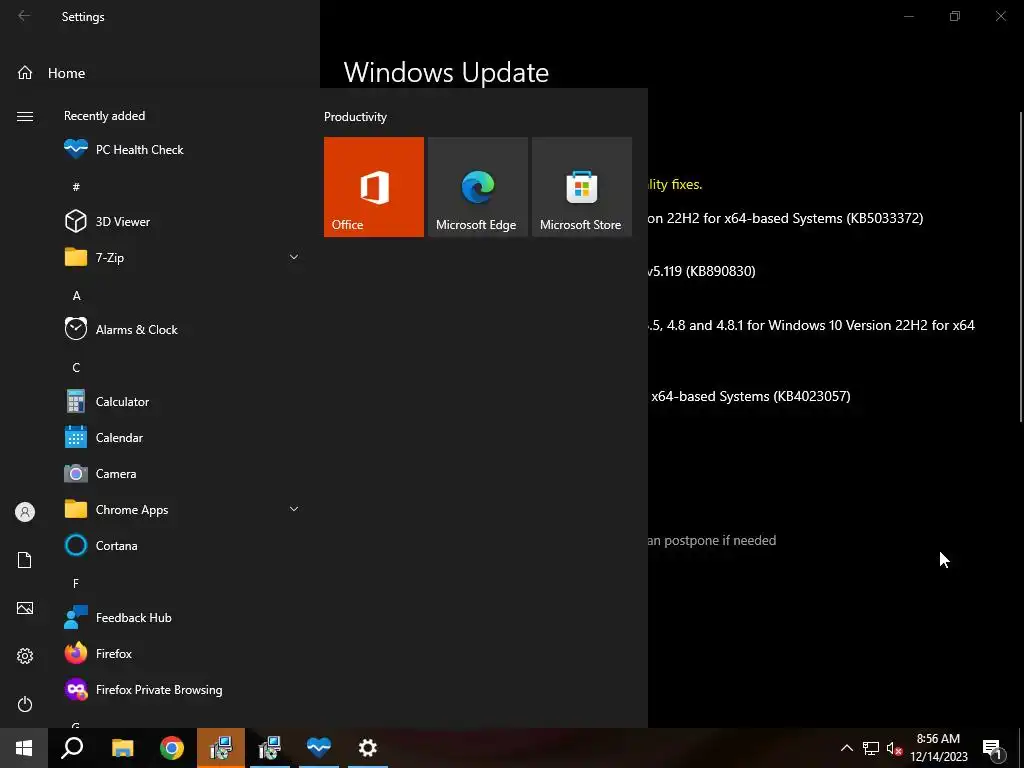Open Action Center notifications icon
Image resolution: width=1024 pixels, height=768 pixels.
(x=992, y=748)
